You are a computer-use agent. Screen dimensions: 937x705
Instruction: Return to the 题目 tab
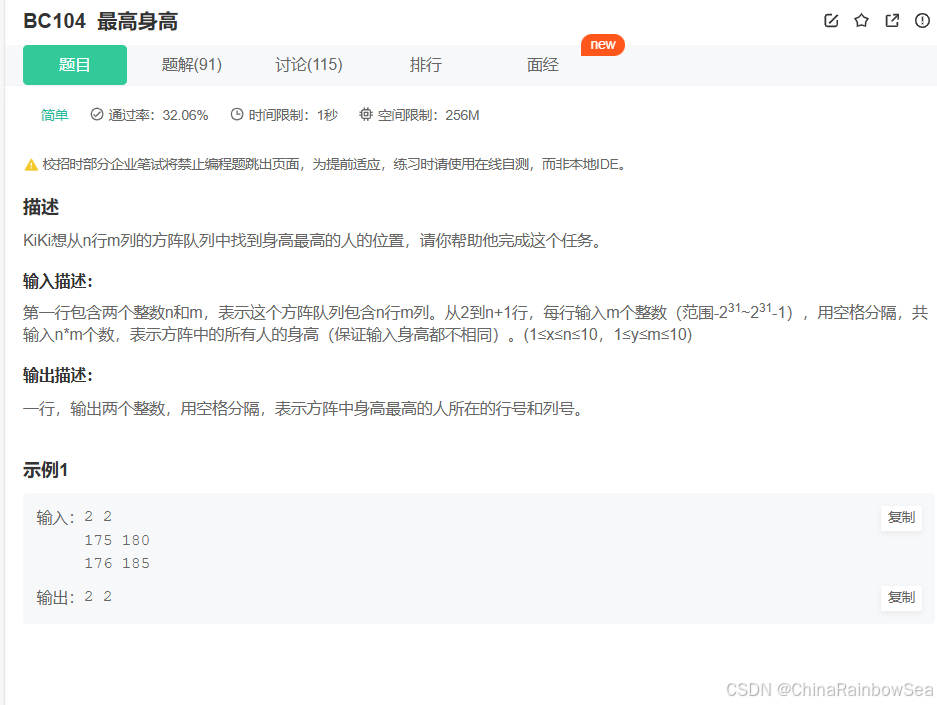pos(74,64)
